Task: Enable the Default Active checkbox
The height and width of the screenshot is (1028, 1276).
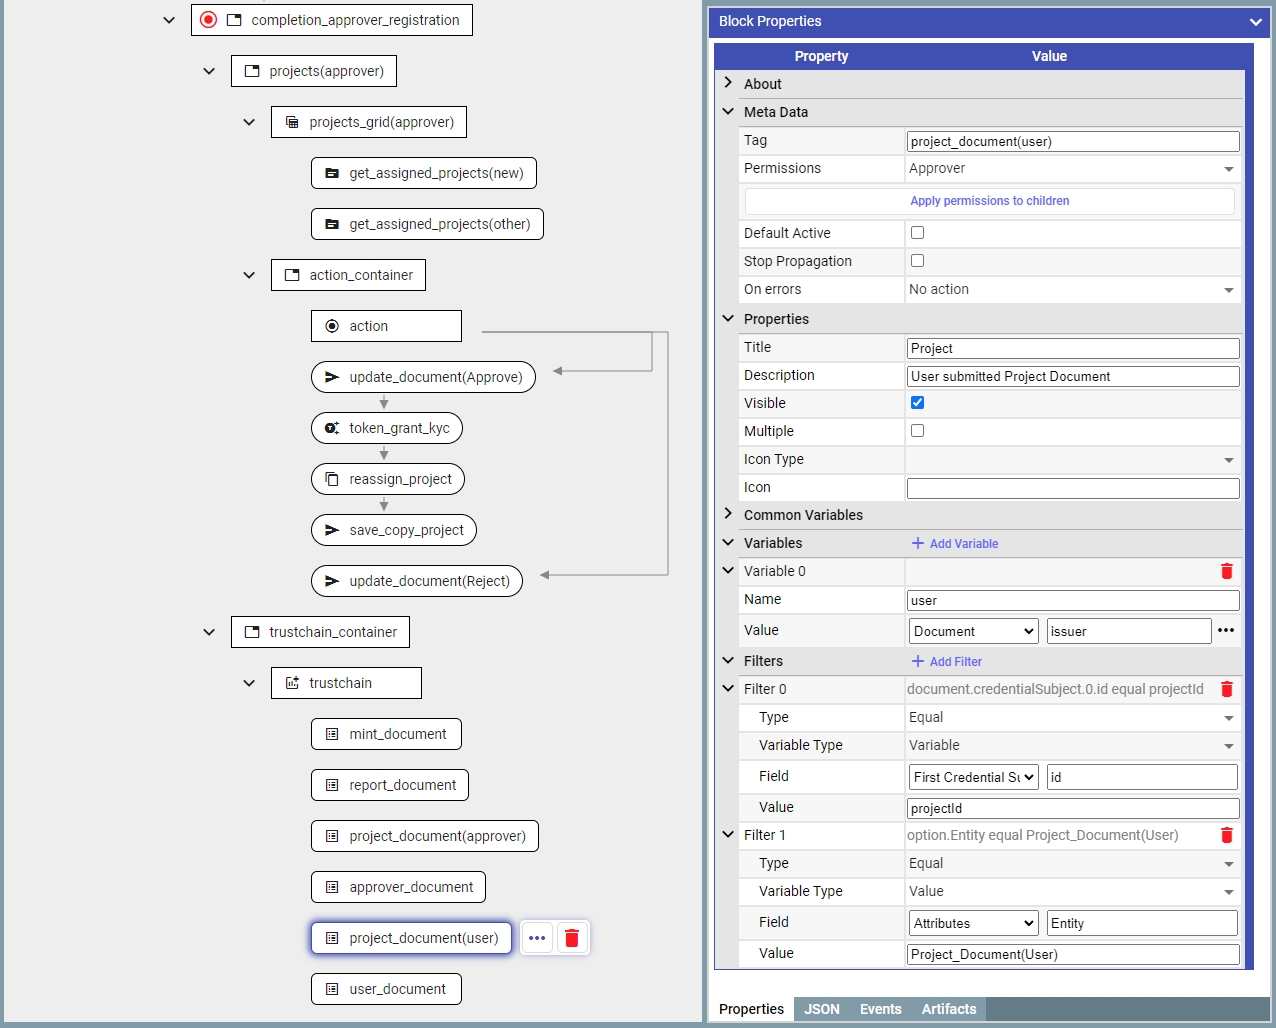Action: (917, 233)
